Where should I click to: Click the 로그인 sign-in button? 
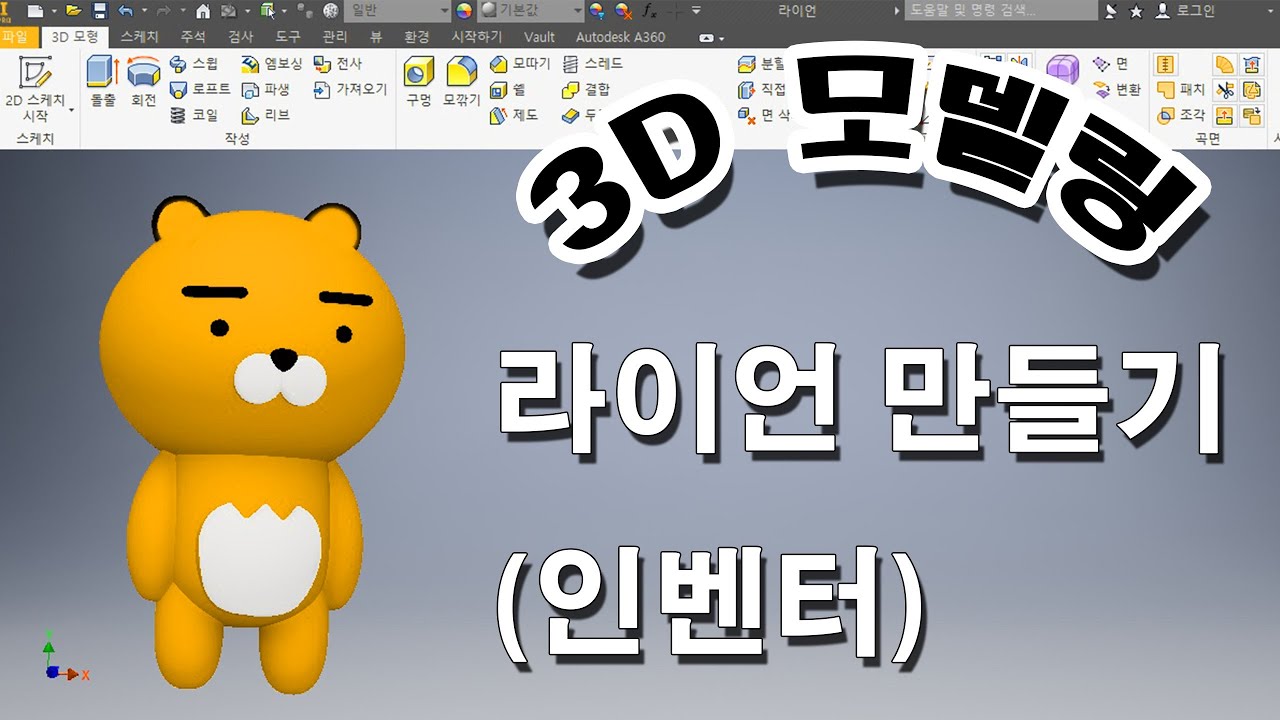coord(1186,11)
